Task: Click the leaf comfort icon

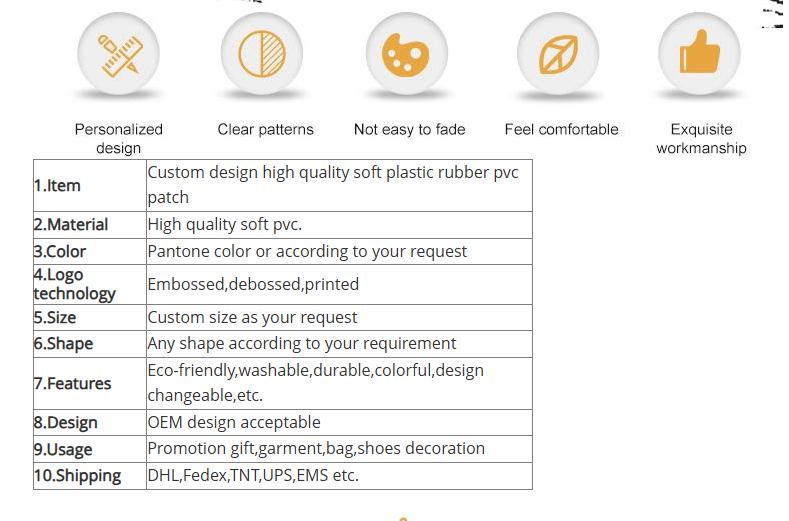Action: click(558, 54)
